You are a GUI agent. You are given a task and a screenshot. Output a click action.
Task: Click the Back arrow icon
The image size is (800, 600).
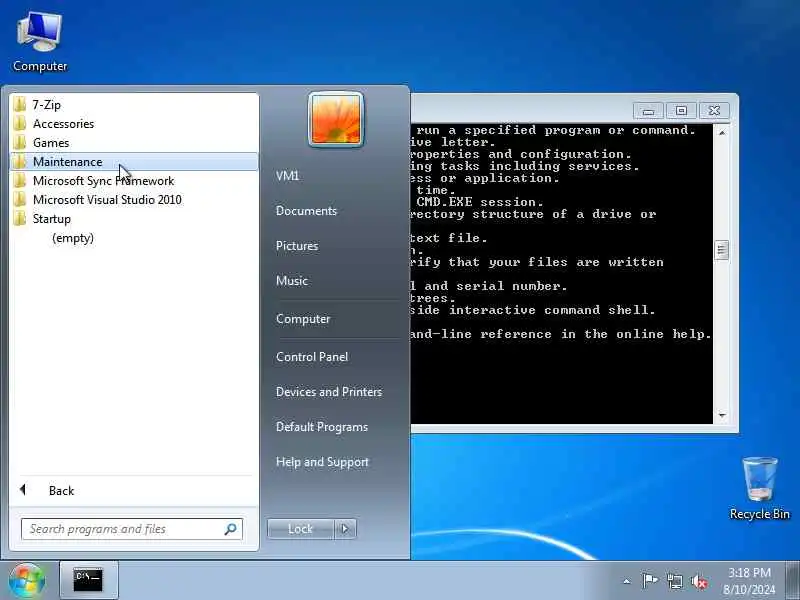(x=23, y=490)
